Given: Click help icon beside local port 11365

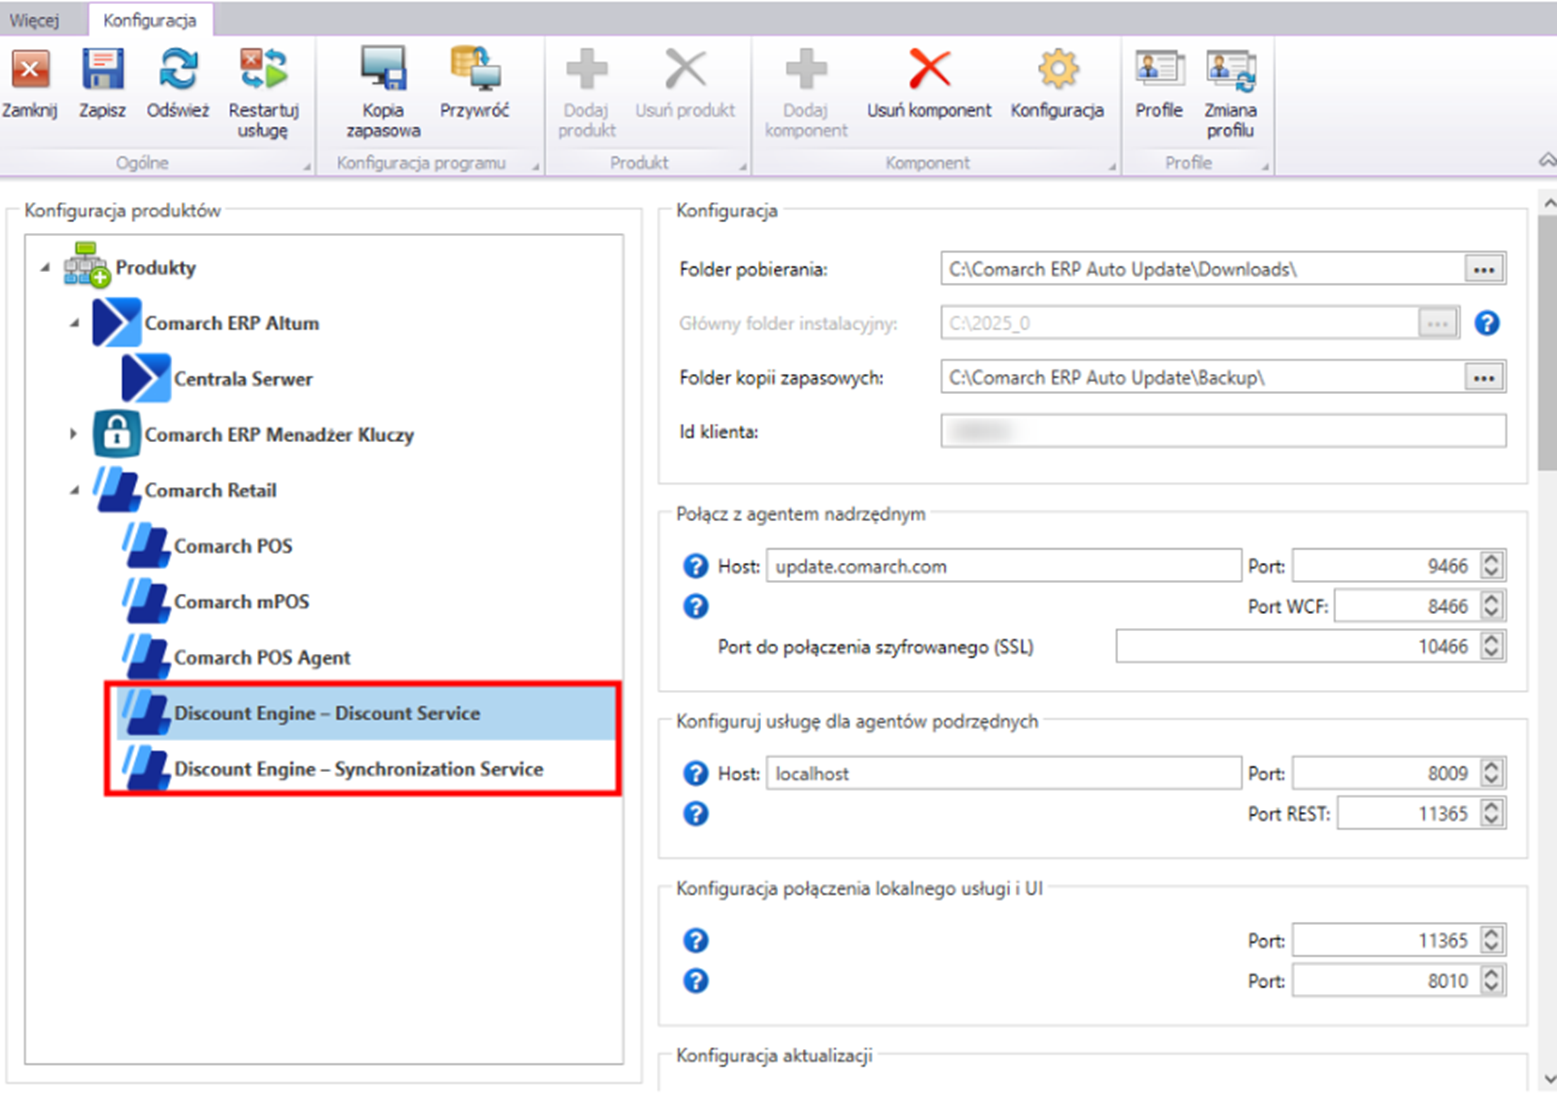Looking at the screenshot, I should (x=695, y=940).
